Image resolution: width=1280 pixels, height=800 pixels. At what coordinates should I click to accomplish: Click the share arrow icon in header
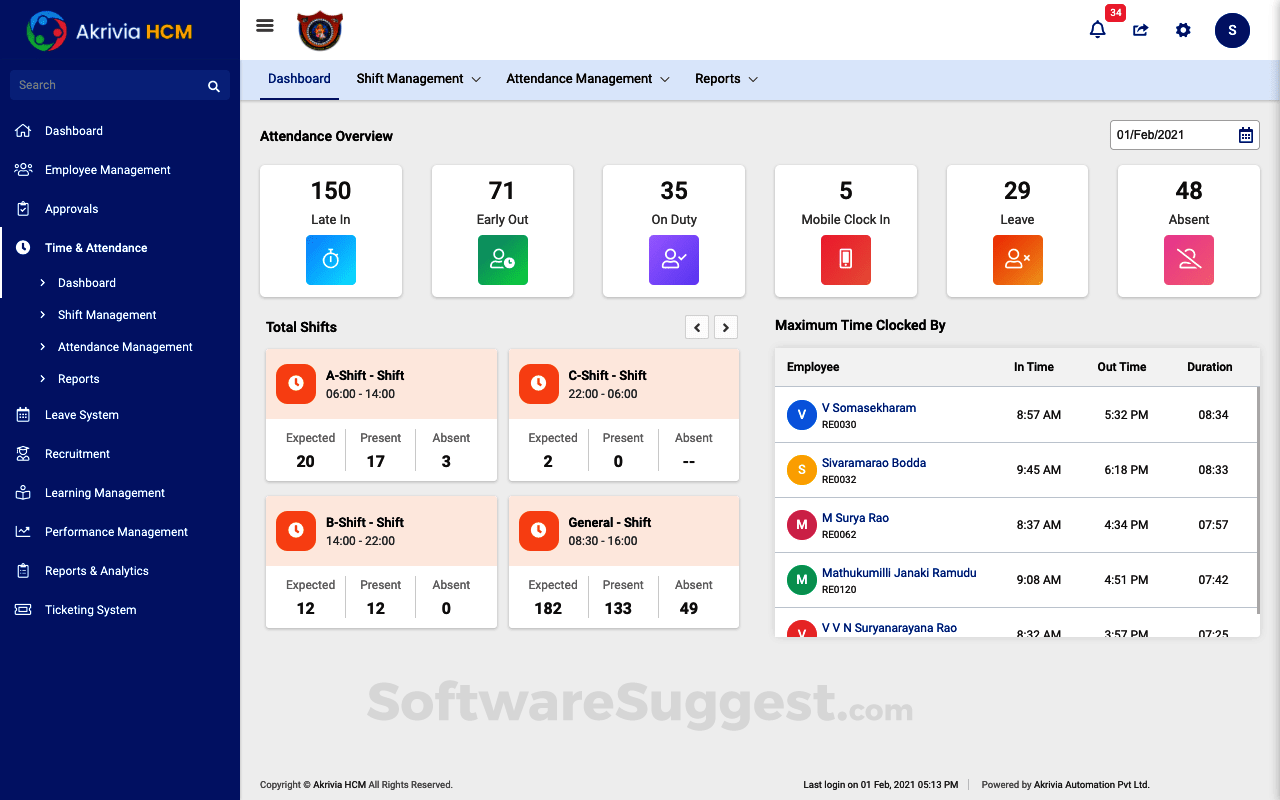(x=1140, y=30)
